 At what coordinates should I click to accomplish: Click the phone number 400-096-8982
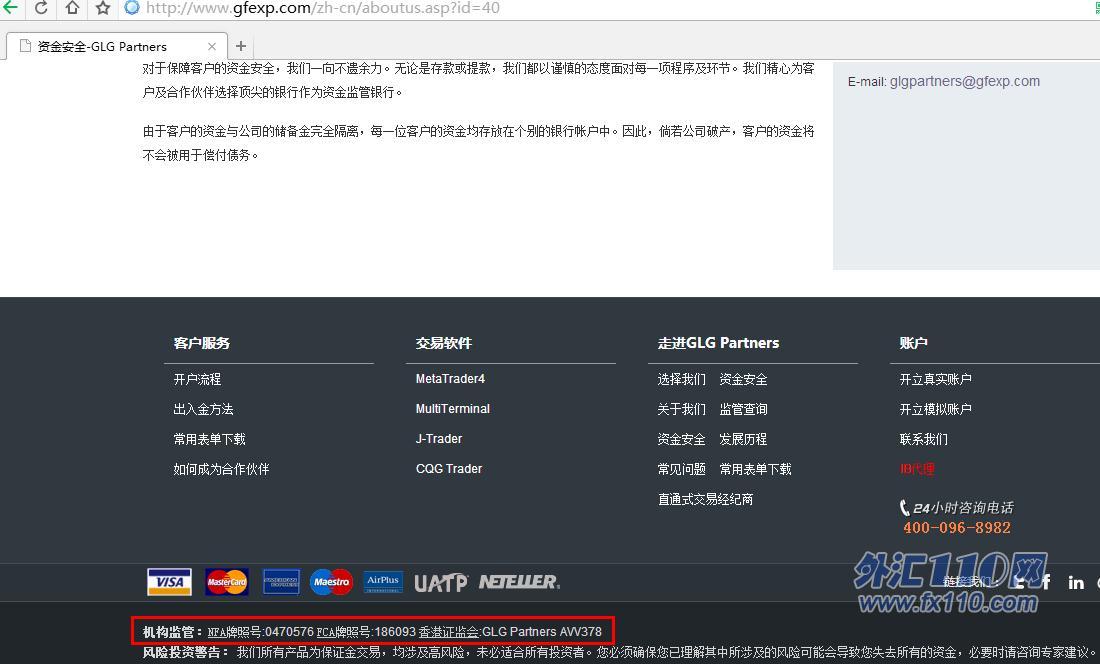957,528
